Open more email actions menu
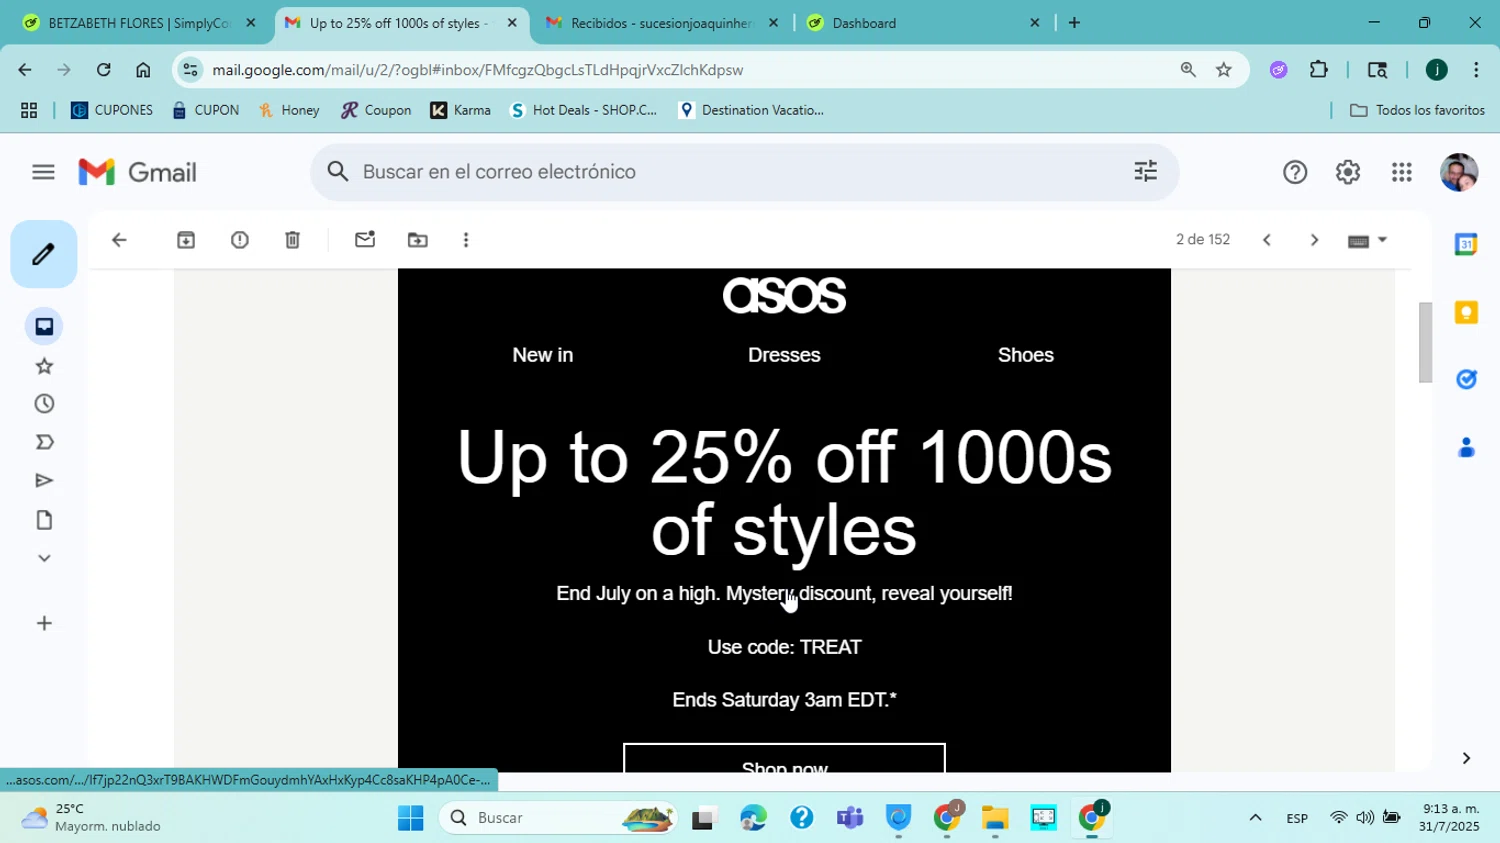Viewport: 1500px width, 843px height. pos(466,240)
